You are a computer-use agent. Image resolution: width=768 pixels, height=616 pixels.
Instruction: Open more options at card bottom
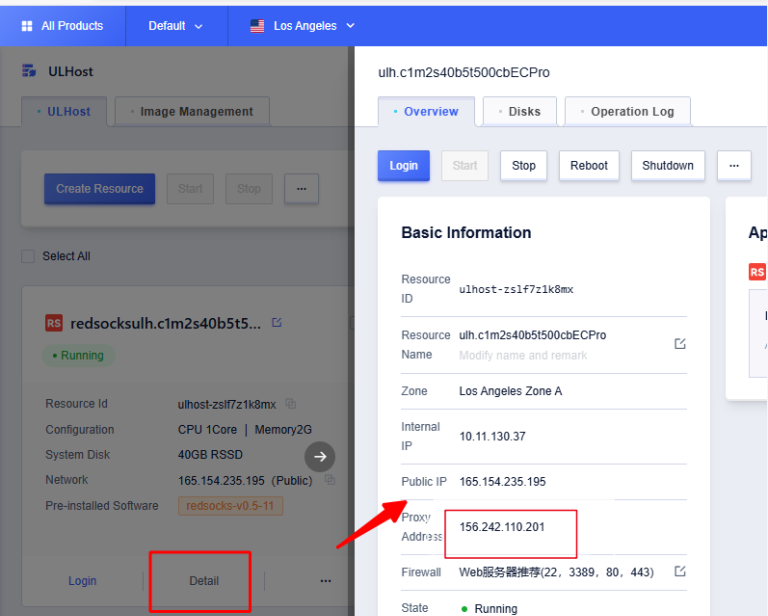tap(326, 581)
